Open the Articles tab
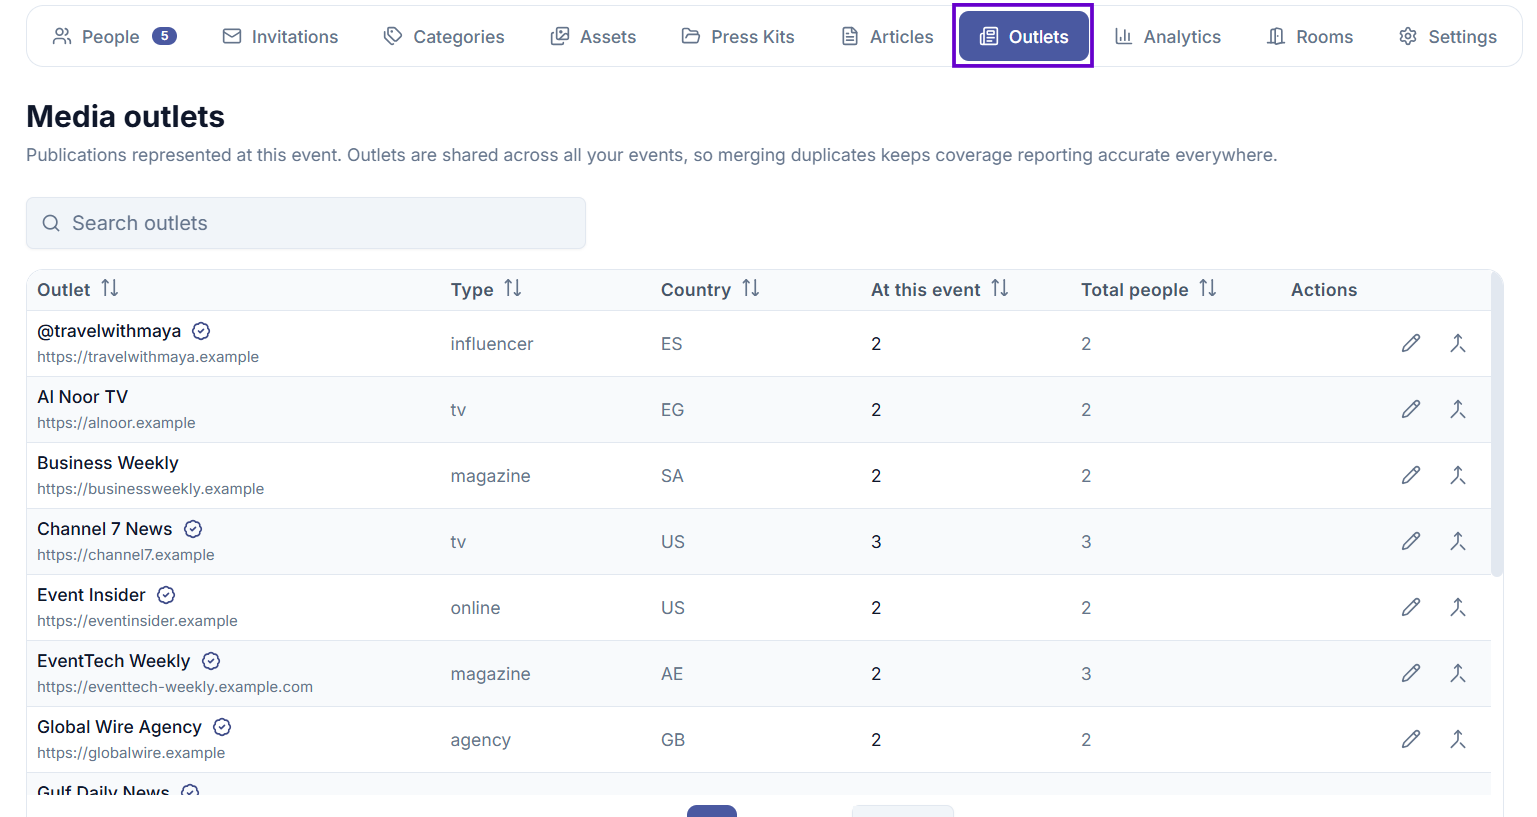This screenshot has width=1537, height=817. pyautogui.click(x=887, y=37)
